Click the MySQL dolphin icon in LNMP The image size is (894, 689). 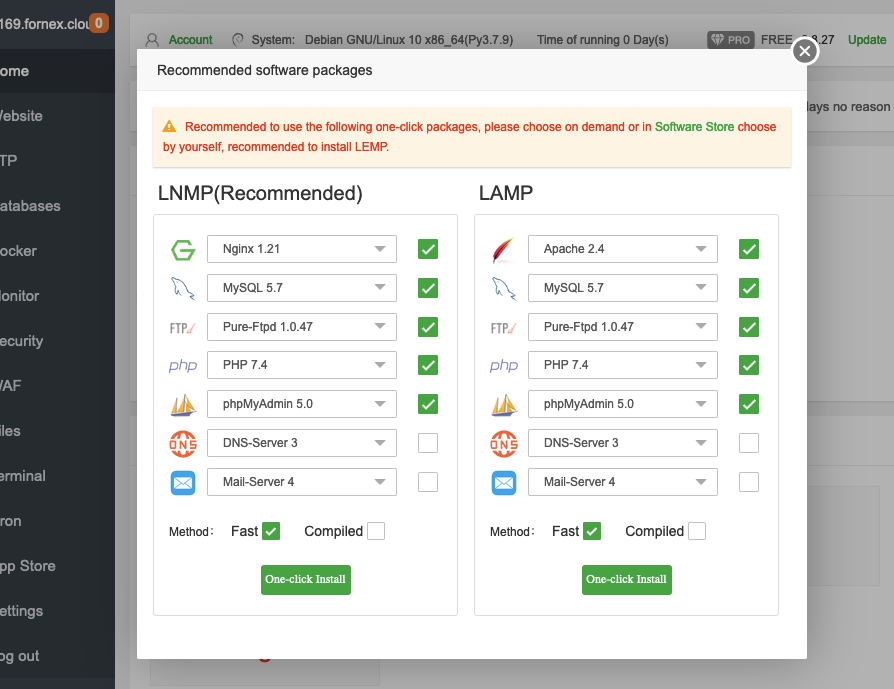pyautogui.click(x=183, y=288)
